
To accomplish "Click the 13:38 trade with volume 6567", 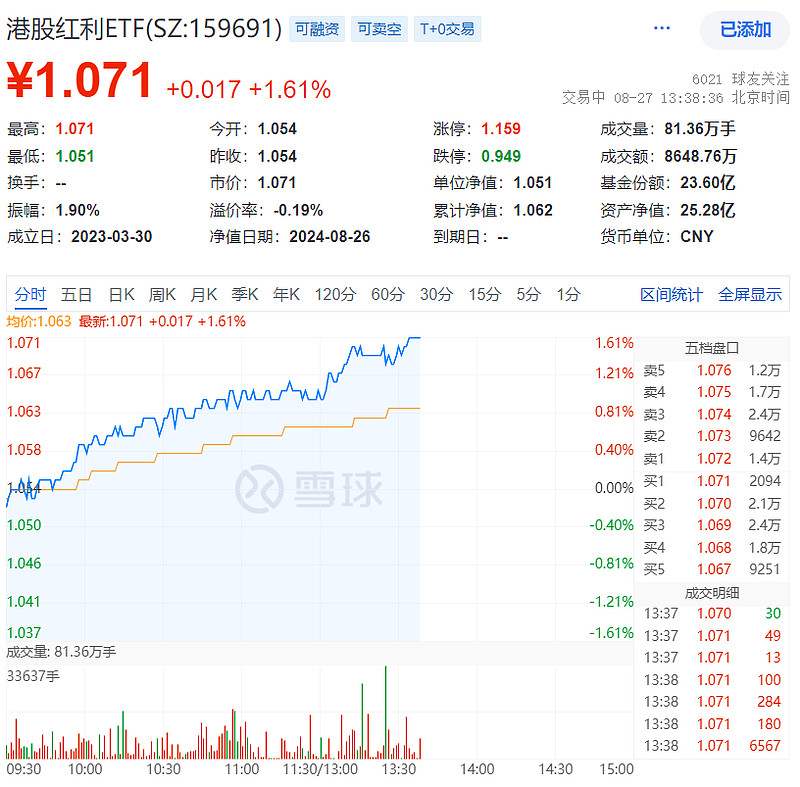I will point(712,746).
